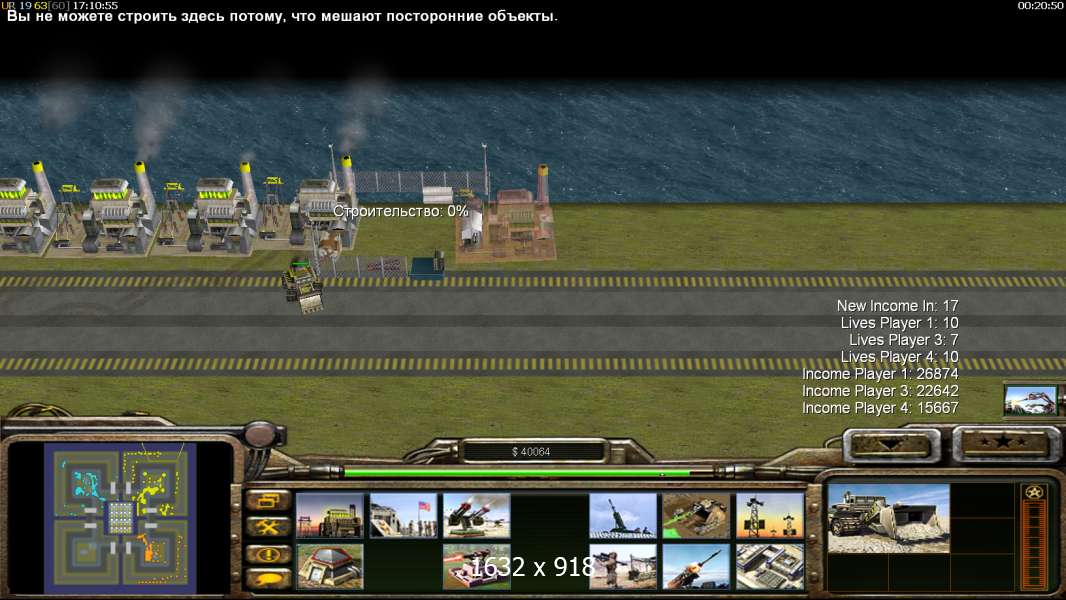Click the radar minimap
1066x600 pixels.
[120, 518]
